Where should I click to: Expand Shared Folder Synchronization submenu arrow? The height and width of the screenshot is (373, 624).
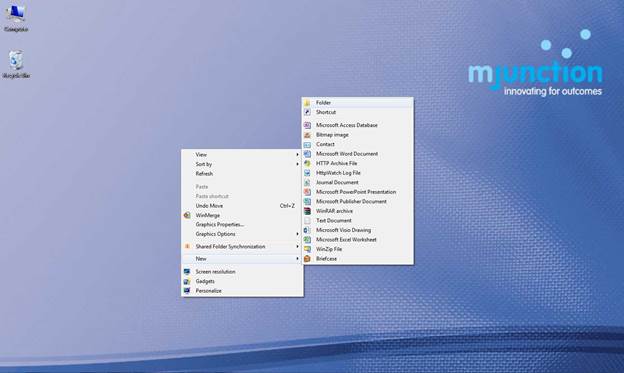click(297, 247)
